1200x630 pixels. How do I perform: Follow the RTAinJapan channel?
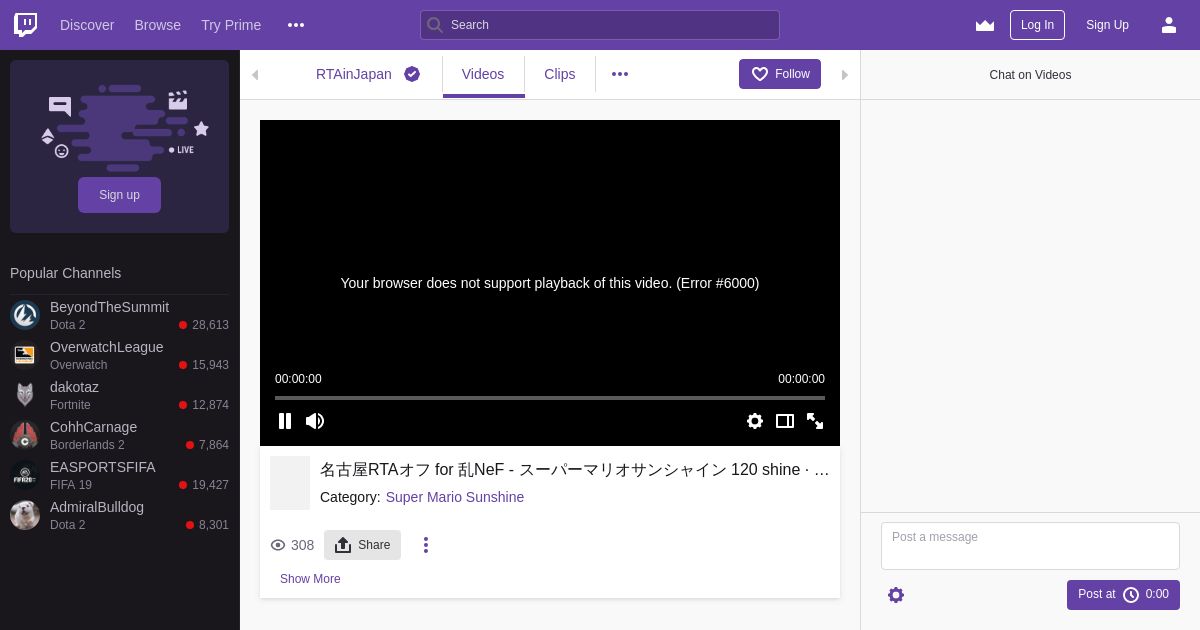[780, 74]
